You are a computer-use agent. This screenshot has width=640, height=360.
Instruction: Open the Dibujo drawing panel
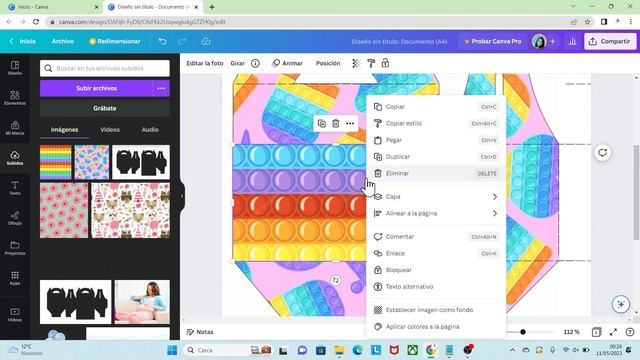15,218
